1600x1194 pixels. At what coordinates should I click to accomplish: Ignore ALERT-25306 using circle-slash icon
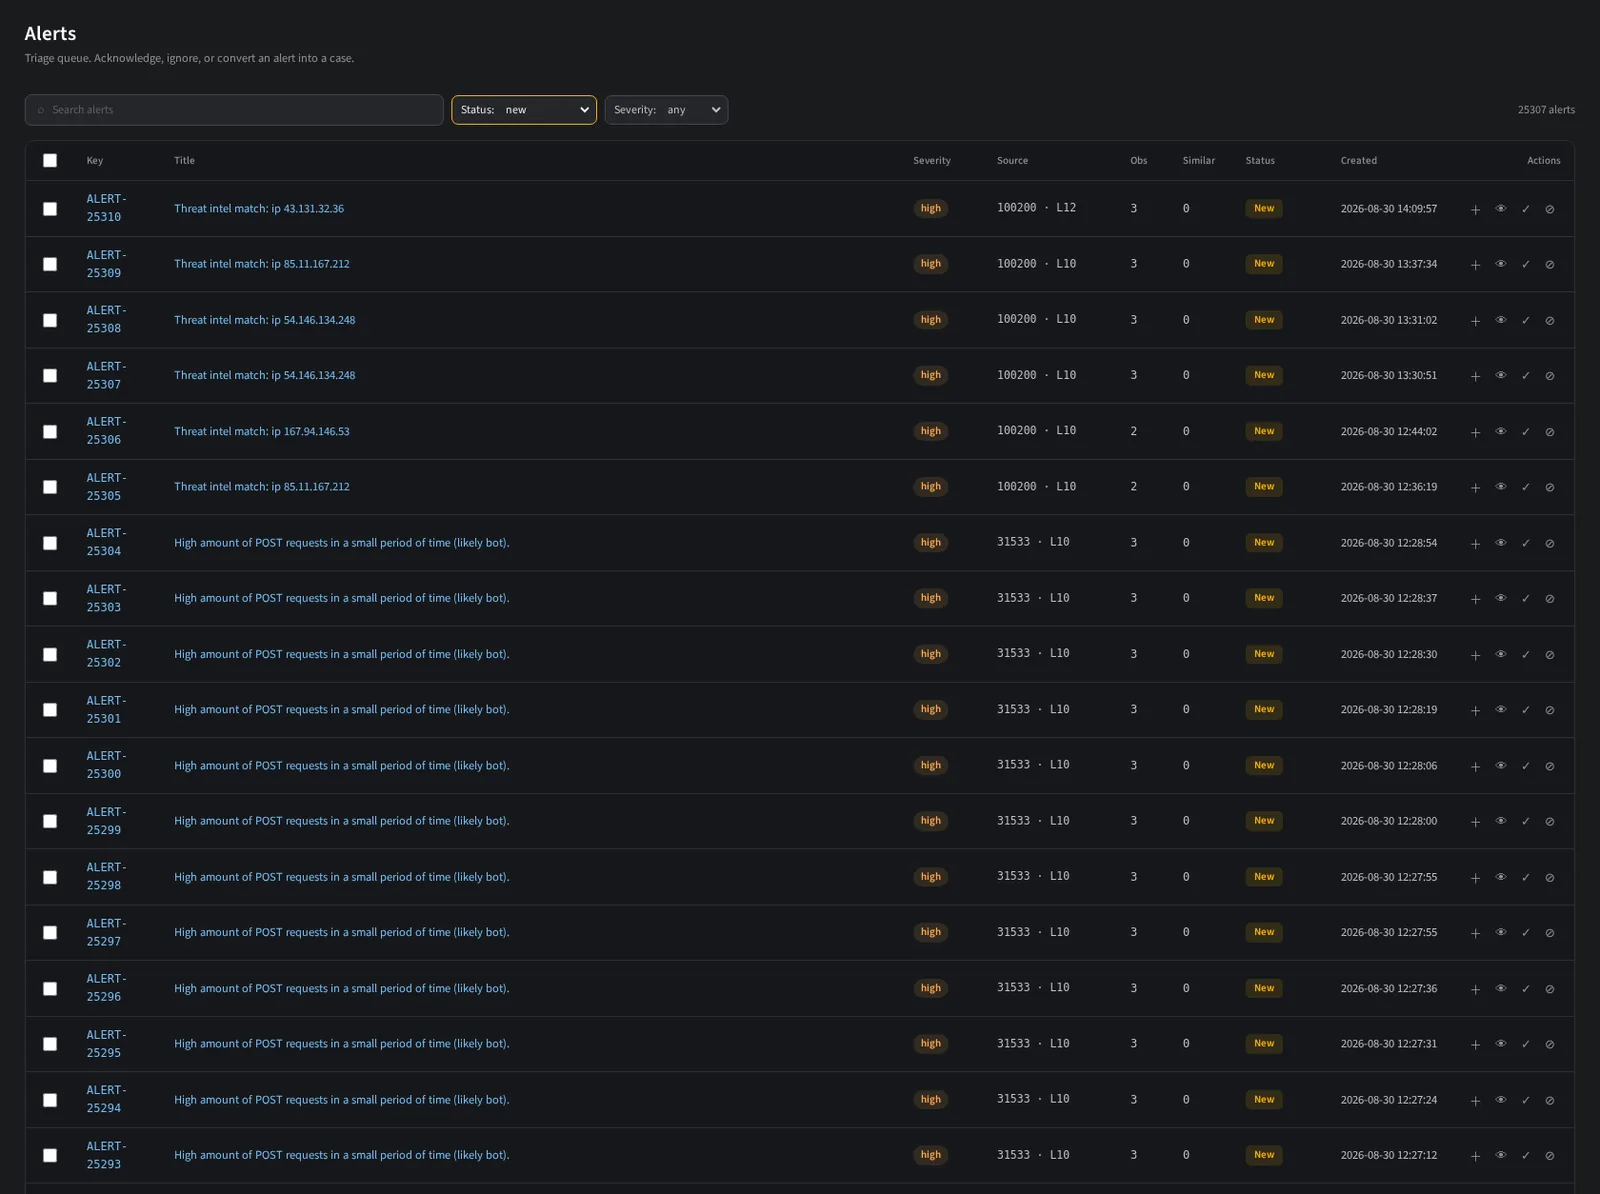pyautogui.click(x=1550, y=432)
